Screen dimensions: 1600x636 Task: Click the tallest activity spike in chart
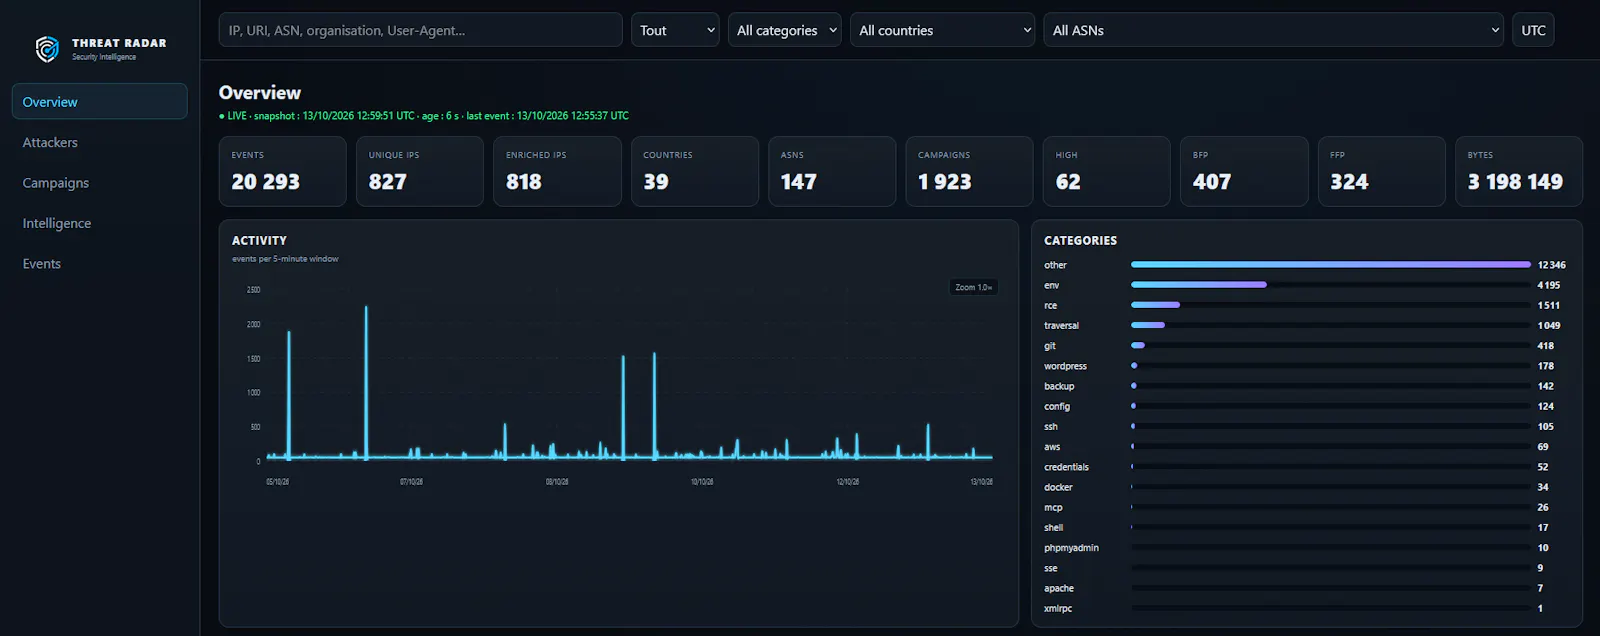(366, 382)
